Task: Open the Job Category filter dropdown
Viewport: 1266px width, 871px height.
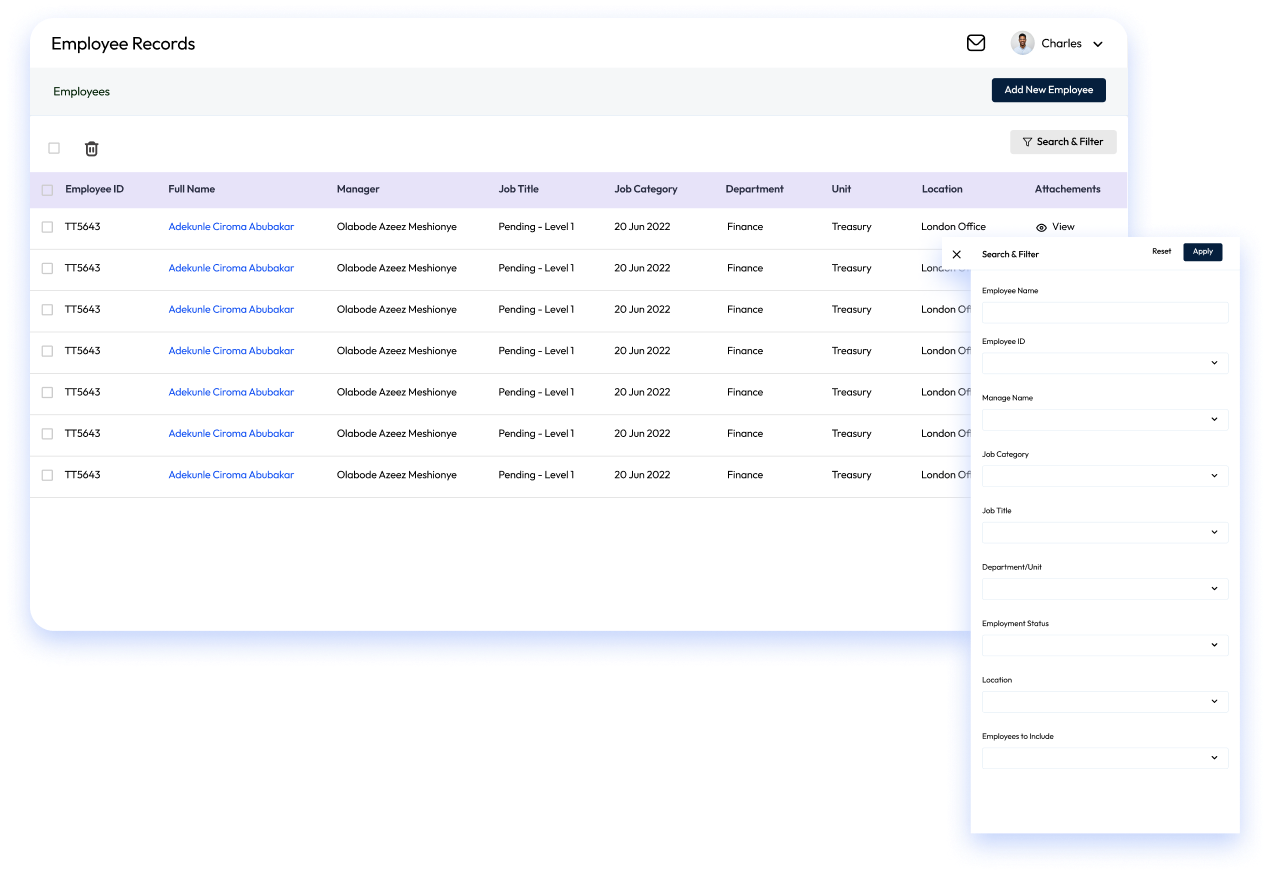Action: pyautogui.click(x=1105, y=476)
